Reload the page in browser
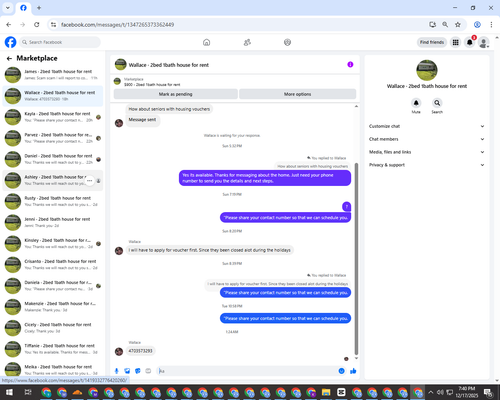The image size is (500, 400). 37,24
